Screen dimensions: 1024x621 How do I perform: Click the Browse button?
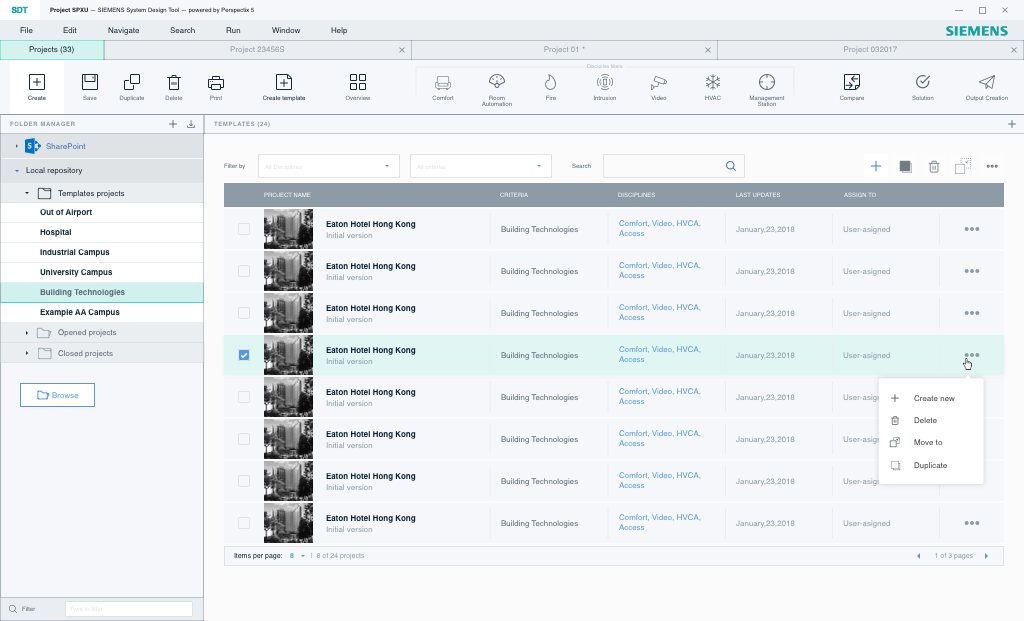pyautogui.click(x=57, y=395)
